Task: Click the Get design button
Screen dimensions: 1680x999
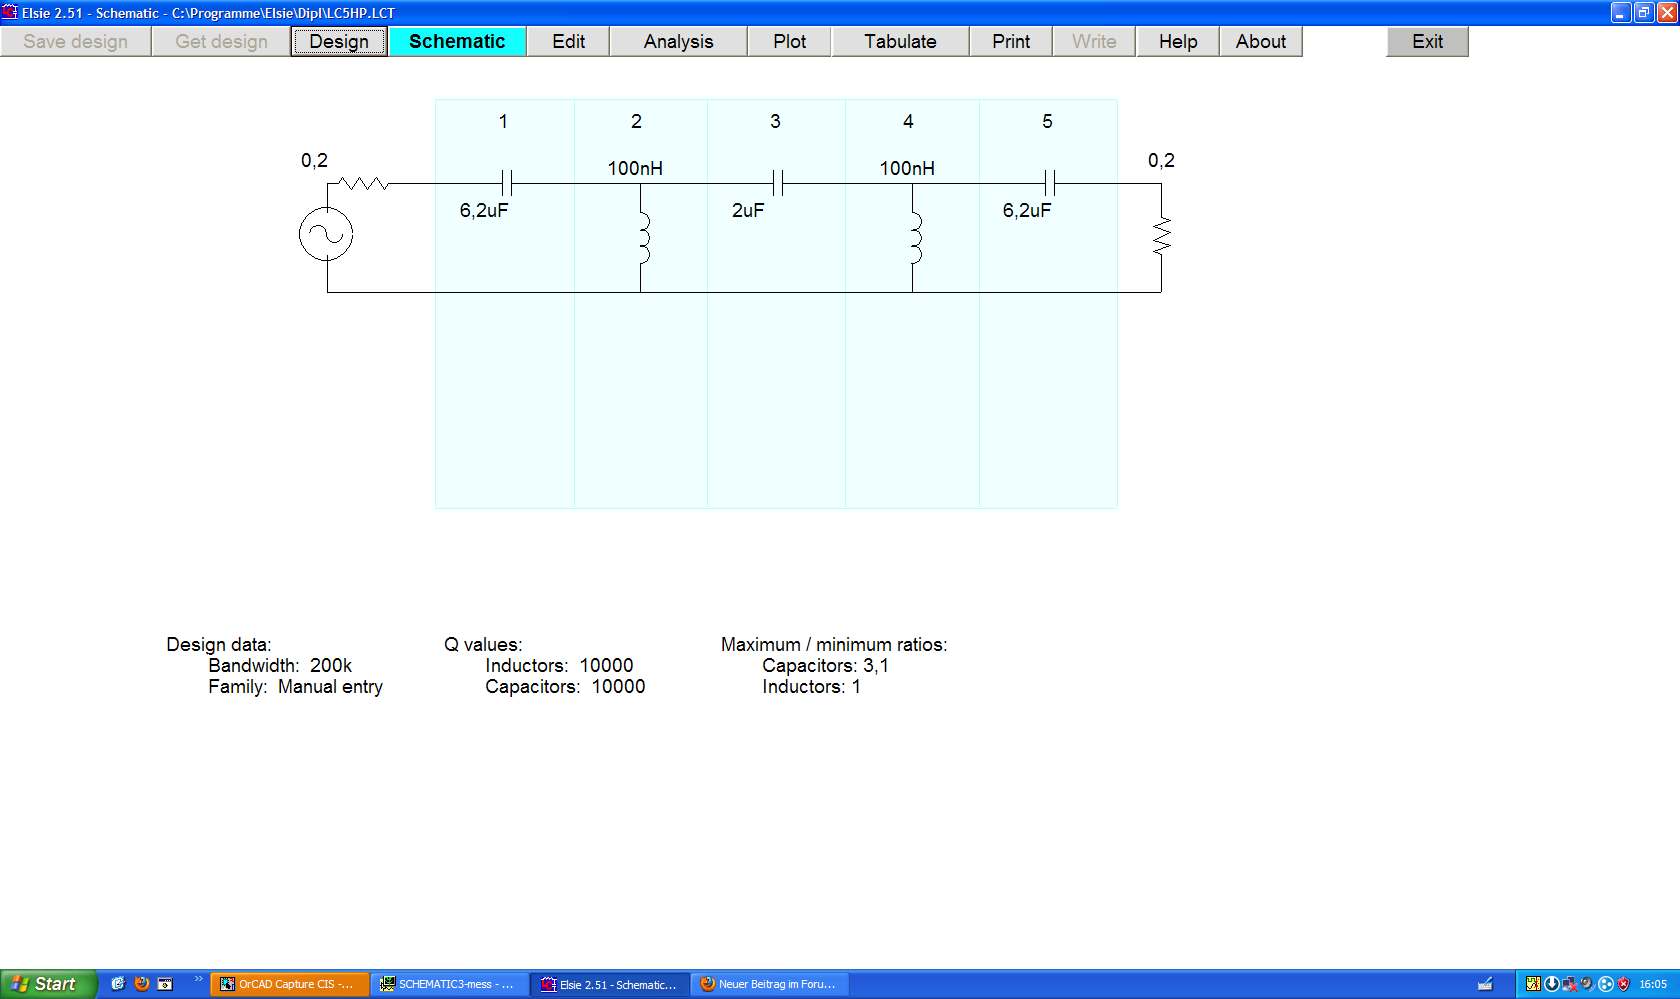Action: click(221, 41)
